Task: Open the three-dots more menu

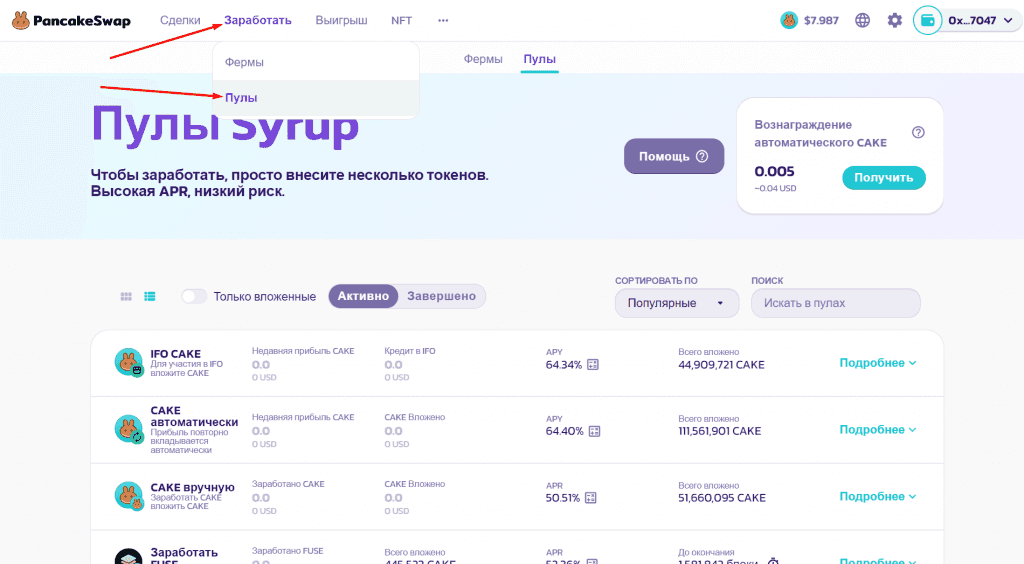Action: pos(443,20)
